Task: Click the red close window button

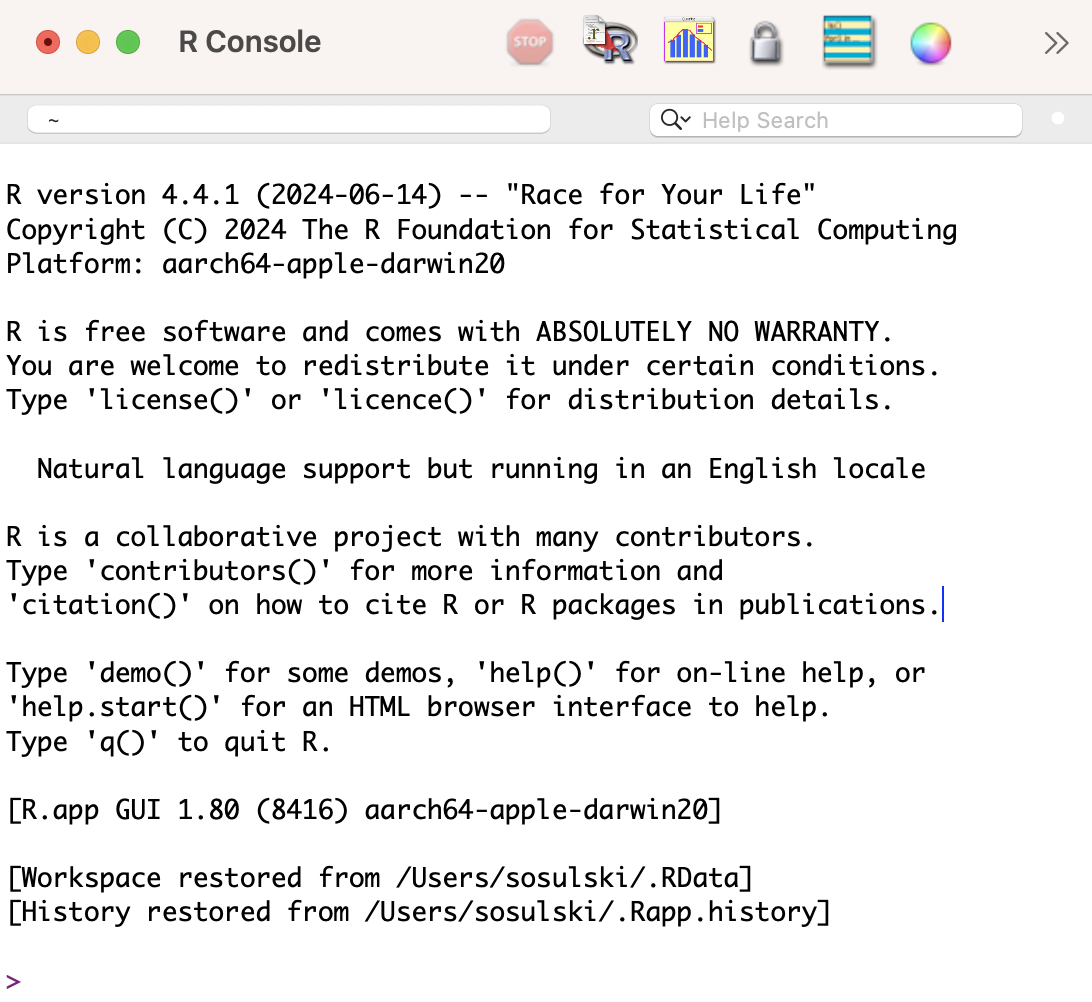Action: point(48,42)
